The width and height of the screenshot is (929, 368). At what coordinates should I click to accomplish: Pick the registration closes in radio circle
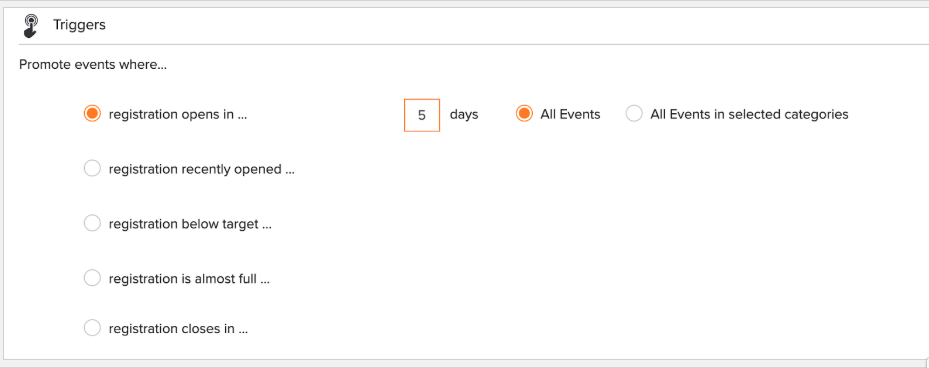(x=92, y=328)
